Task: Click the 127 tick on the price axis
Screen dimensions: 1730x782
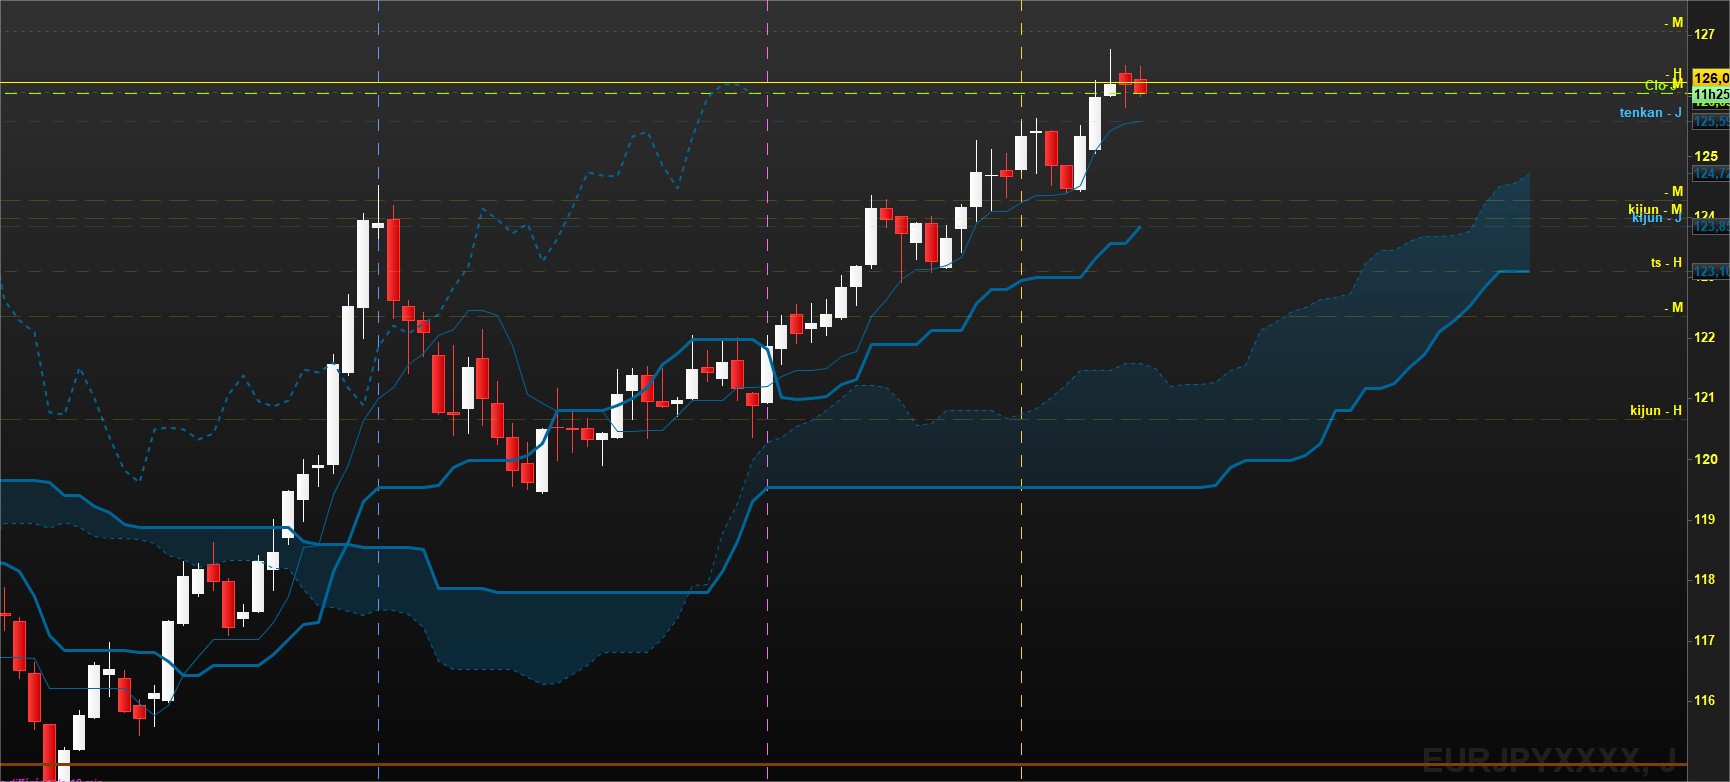Action: [1704, 34]
